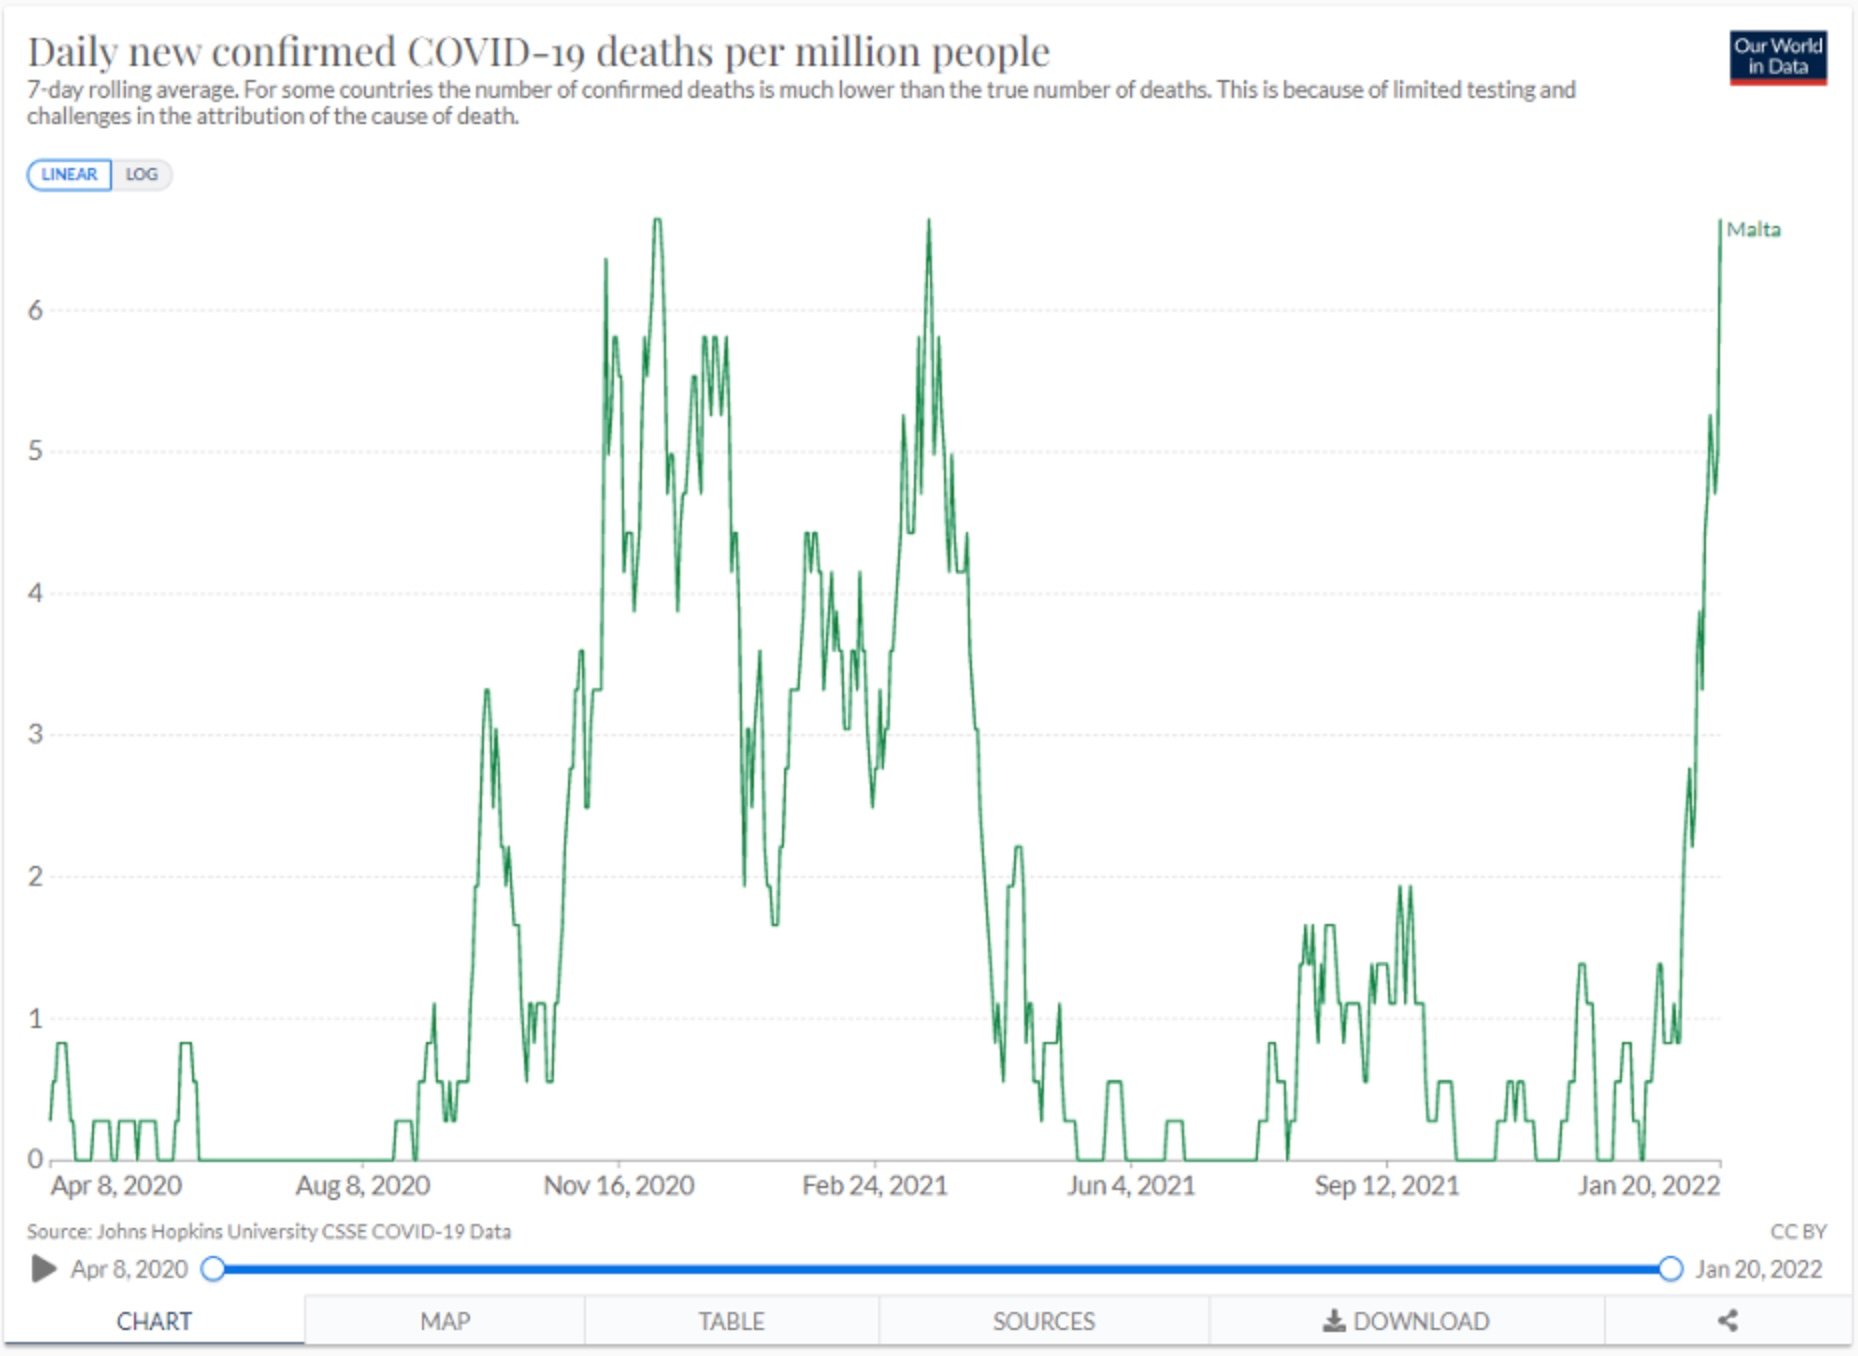Click the timeline end handle

point(1670,1269)
